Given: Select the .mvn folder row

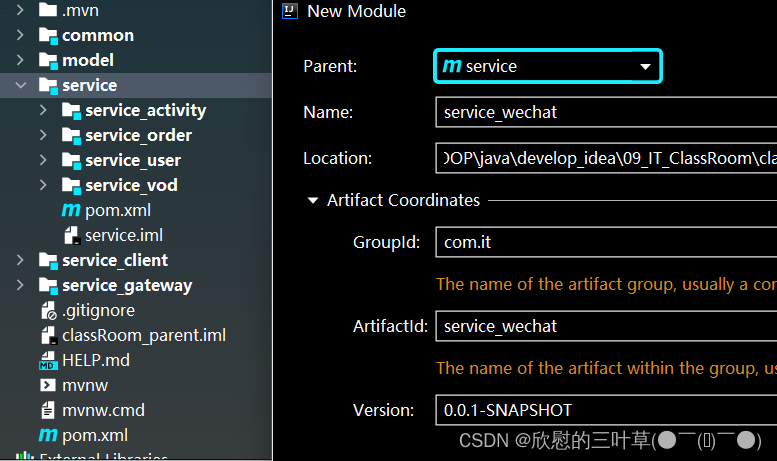Looking at the screenshot, I should (x=136, y=10).
